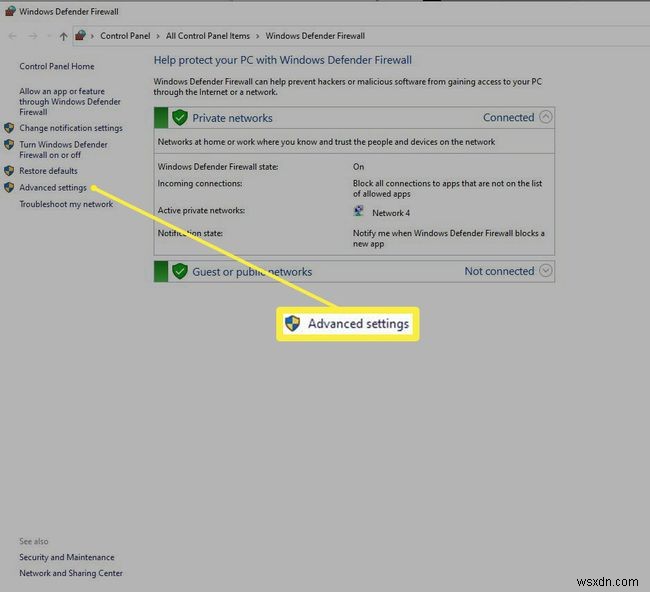Click the Network 4 label
This screenshot has height=592, width=650.
coord(391,213)
